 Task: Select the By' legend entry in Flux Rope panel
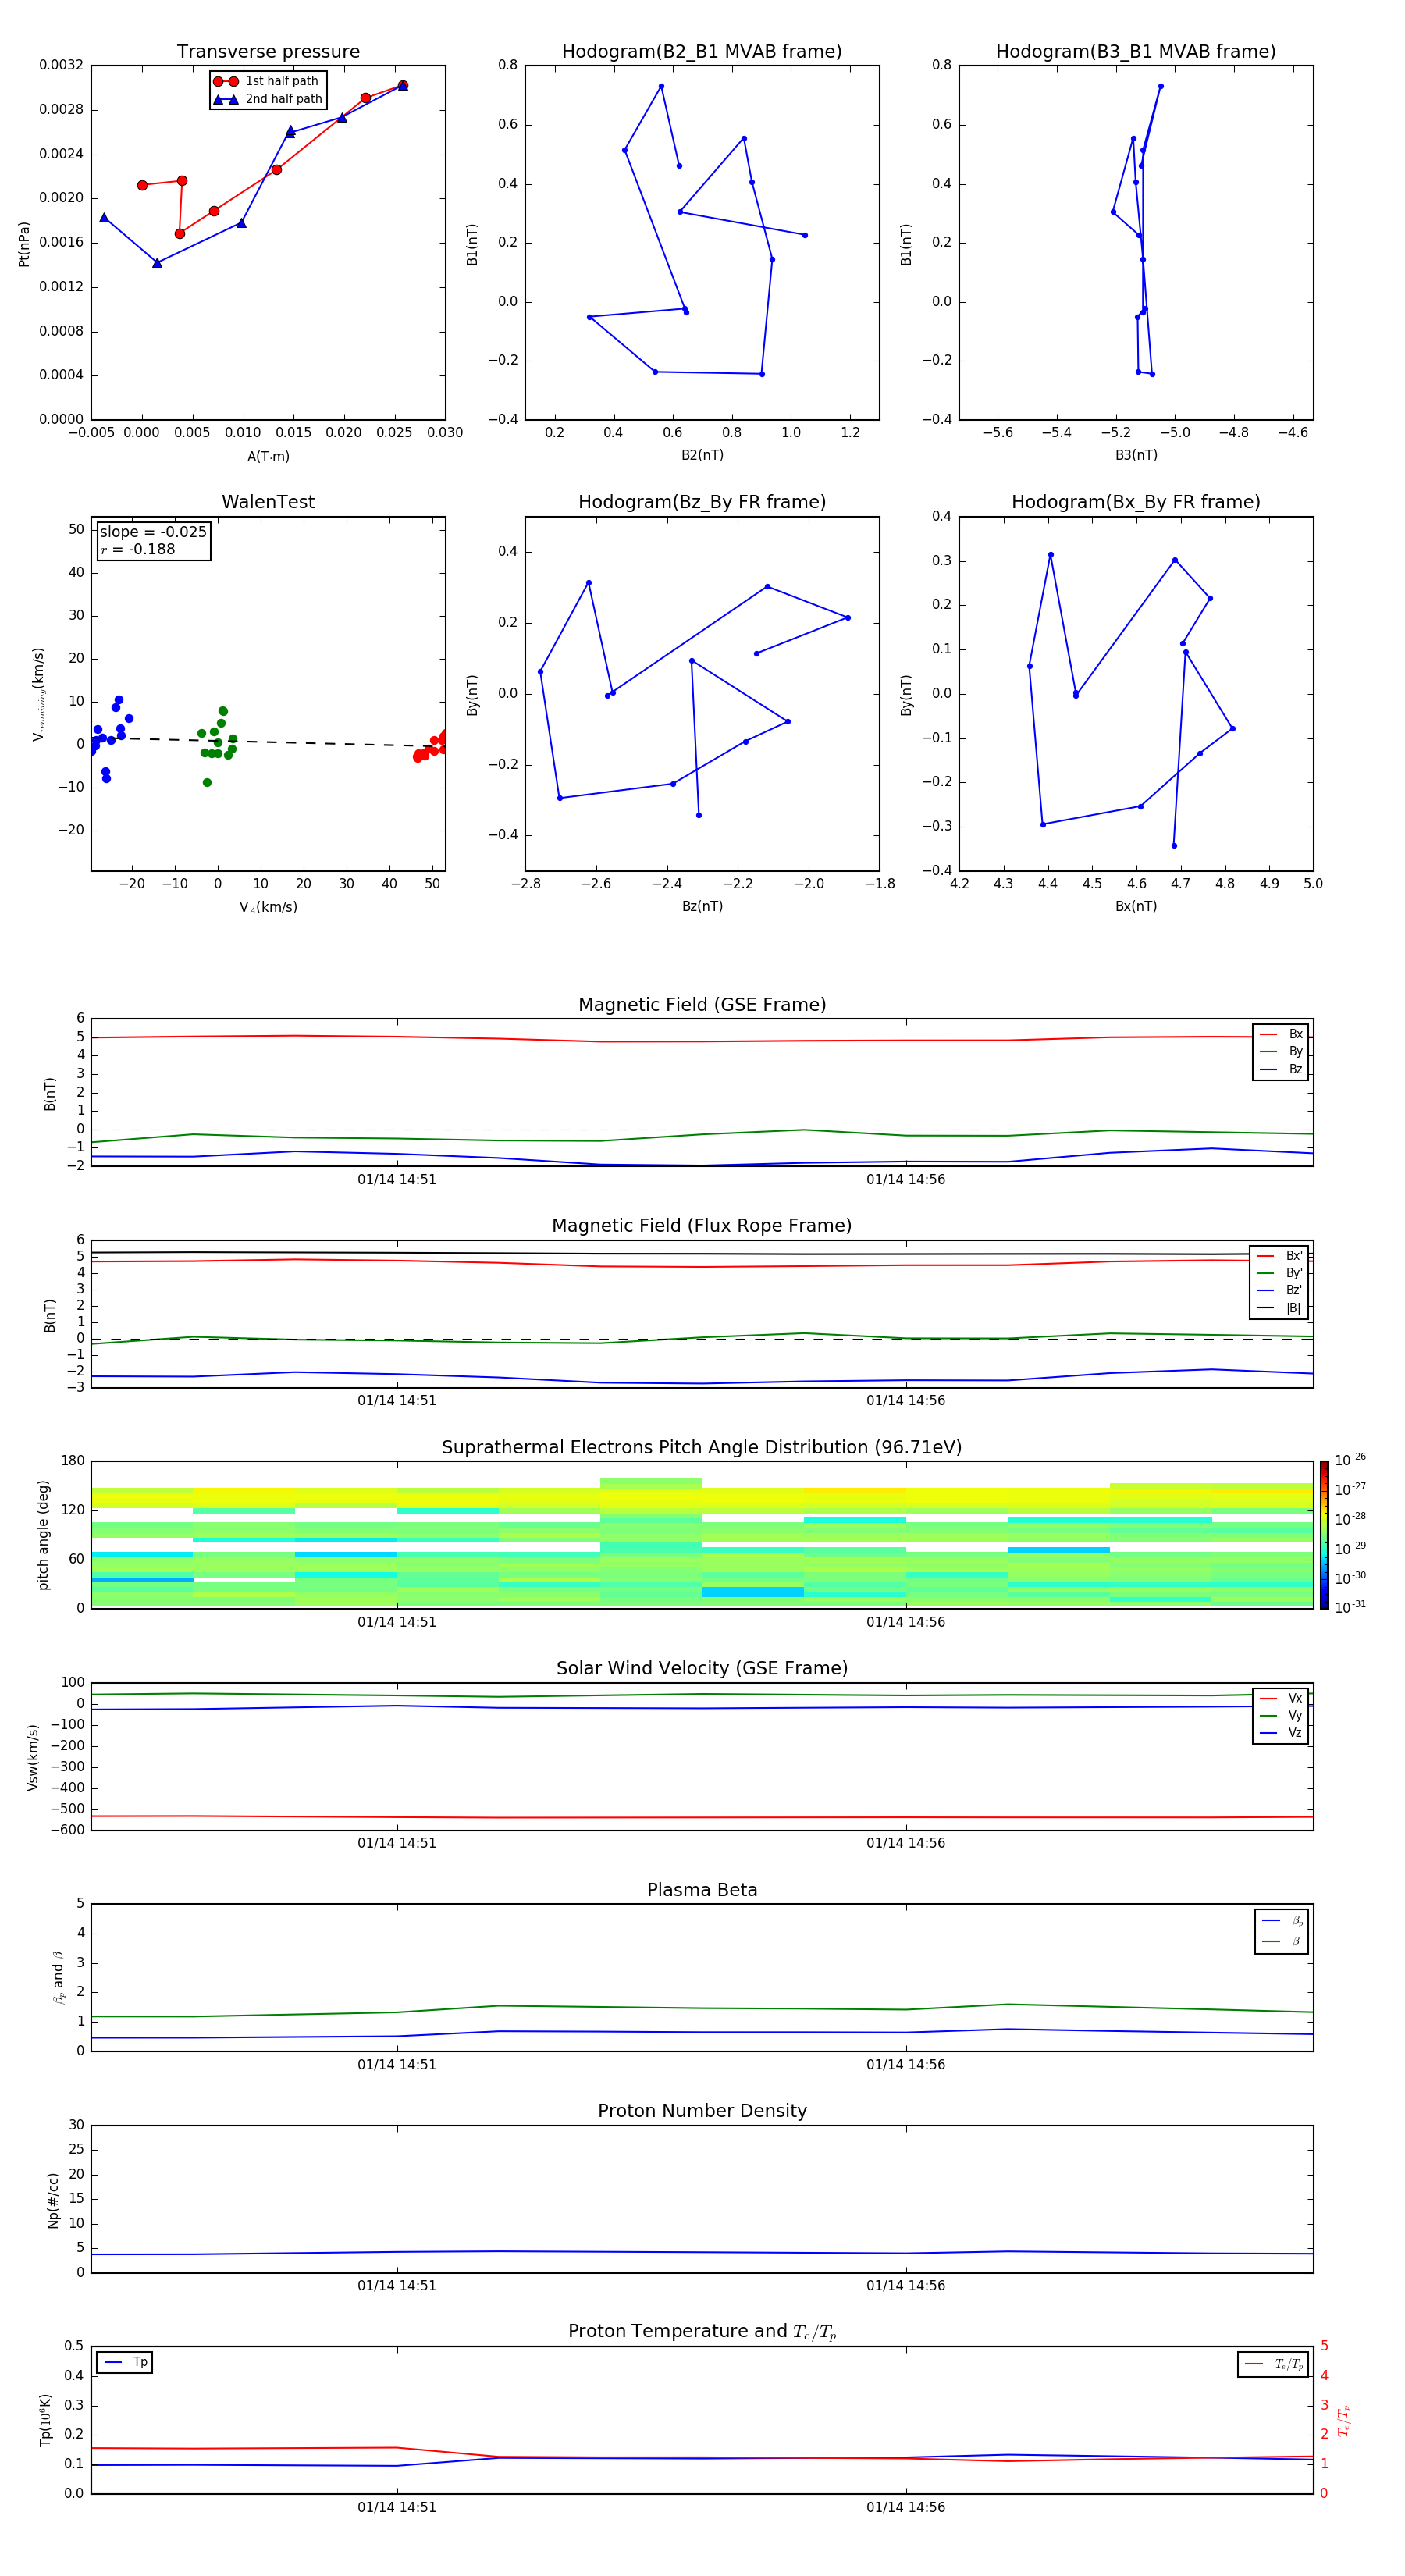click(x=1280, y=1273)
